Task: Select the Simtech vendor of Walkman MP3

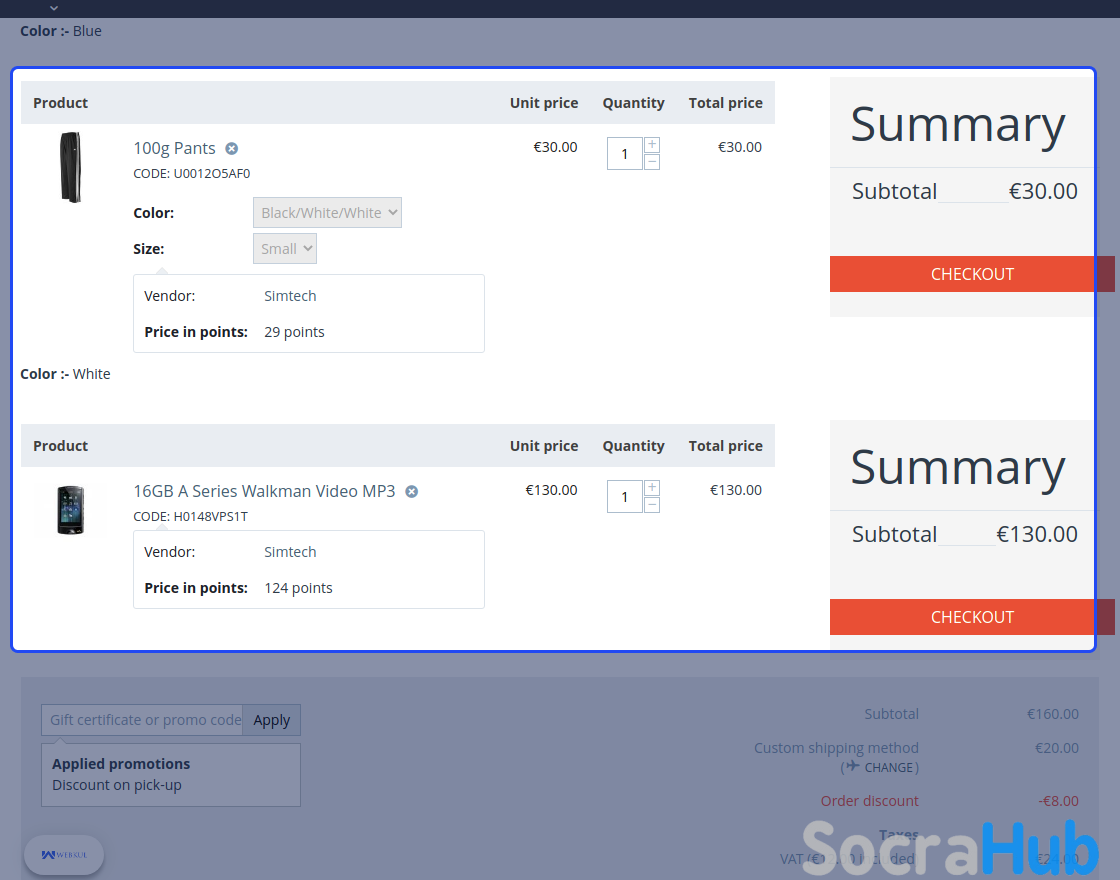Action: pos(290,552)
